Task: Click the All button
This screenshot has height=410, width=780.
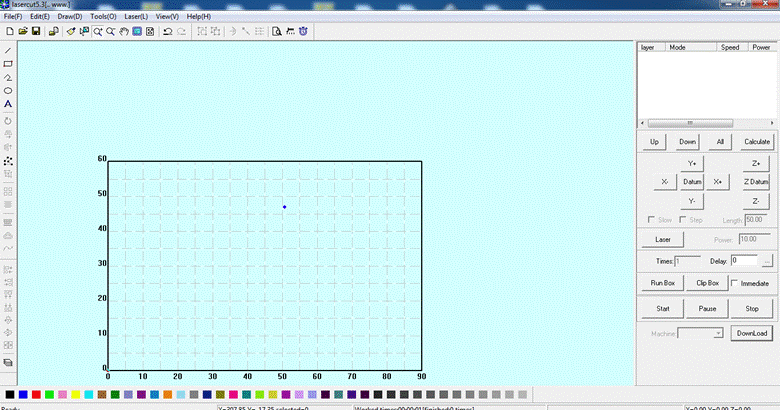Action: (720, 142)
